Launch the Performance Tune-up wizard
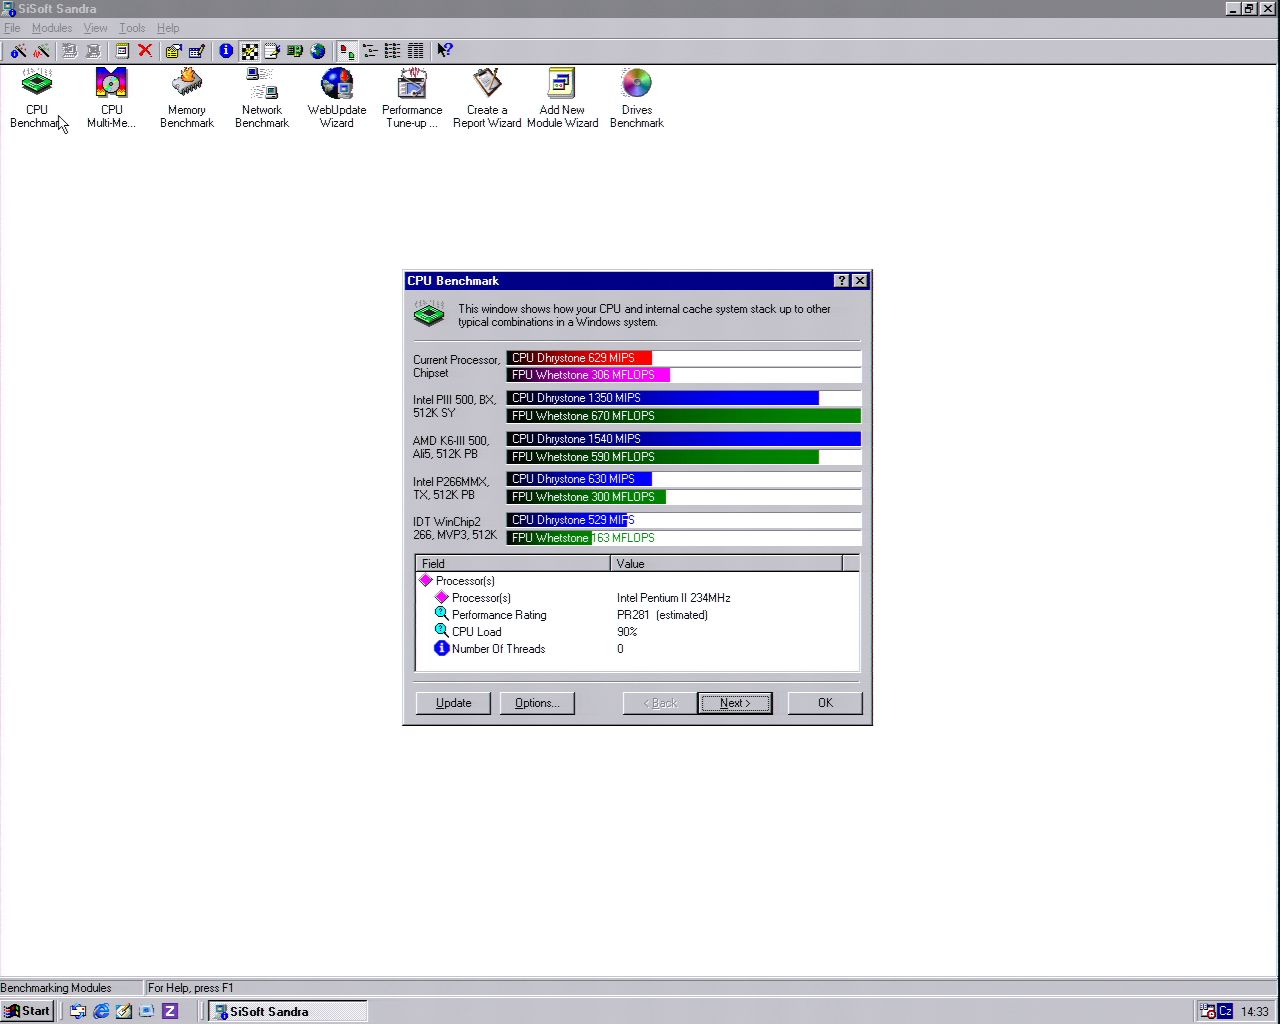The width and height of the screenshot is (1280, 1024). [412, 84]
